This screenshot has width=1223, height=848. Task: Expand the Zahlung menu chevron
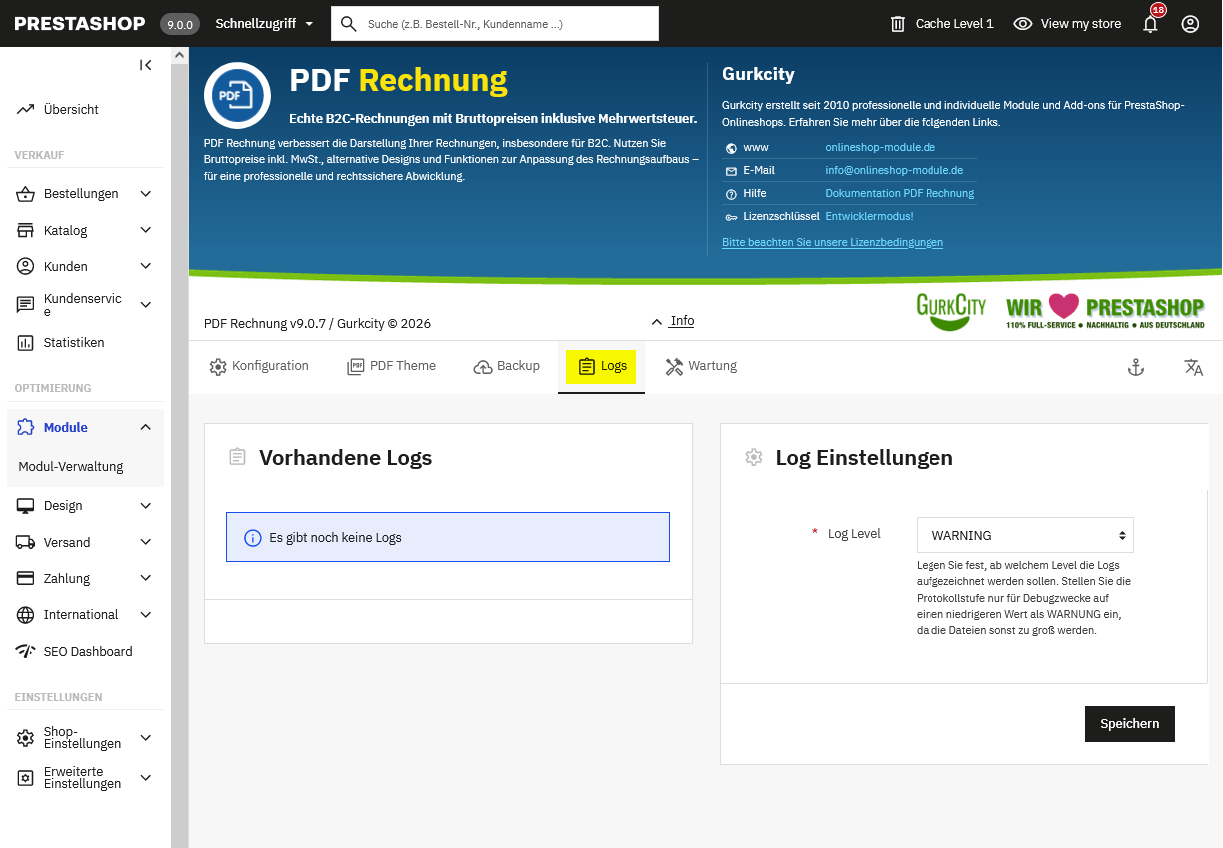[146, 579]
